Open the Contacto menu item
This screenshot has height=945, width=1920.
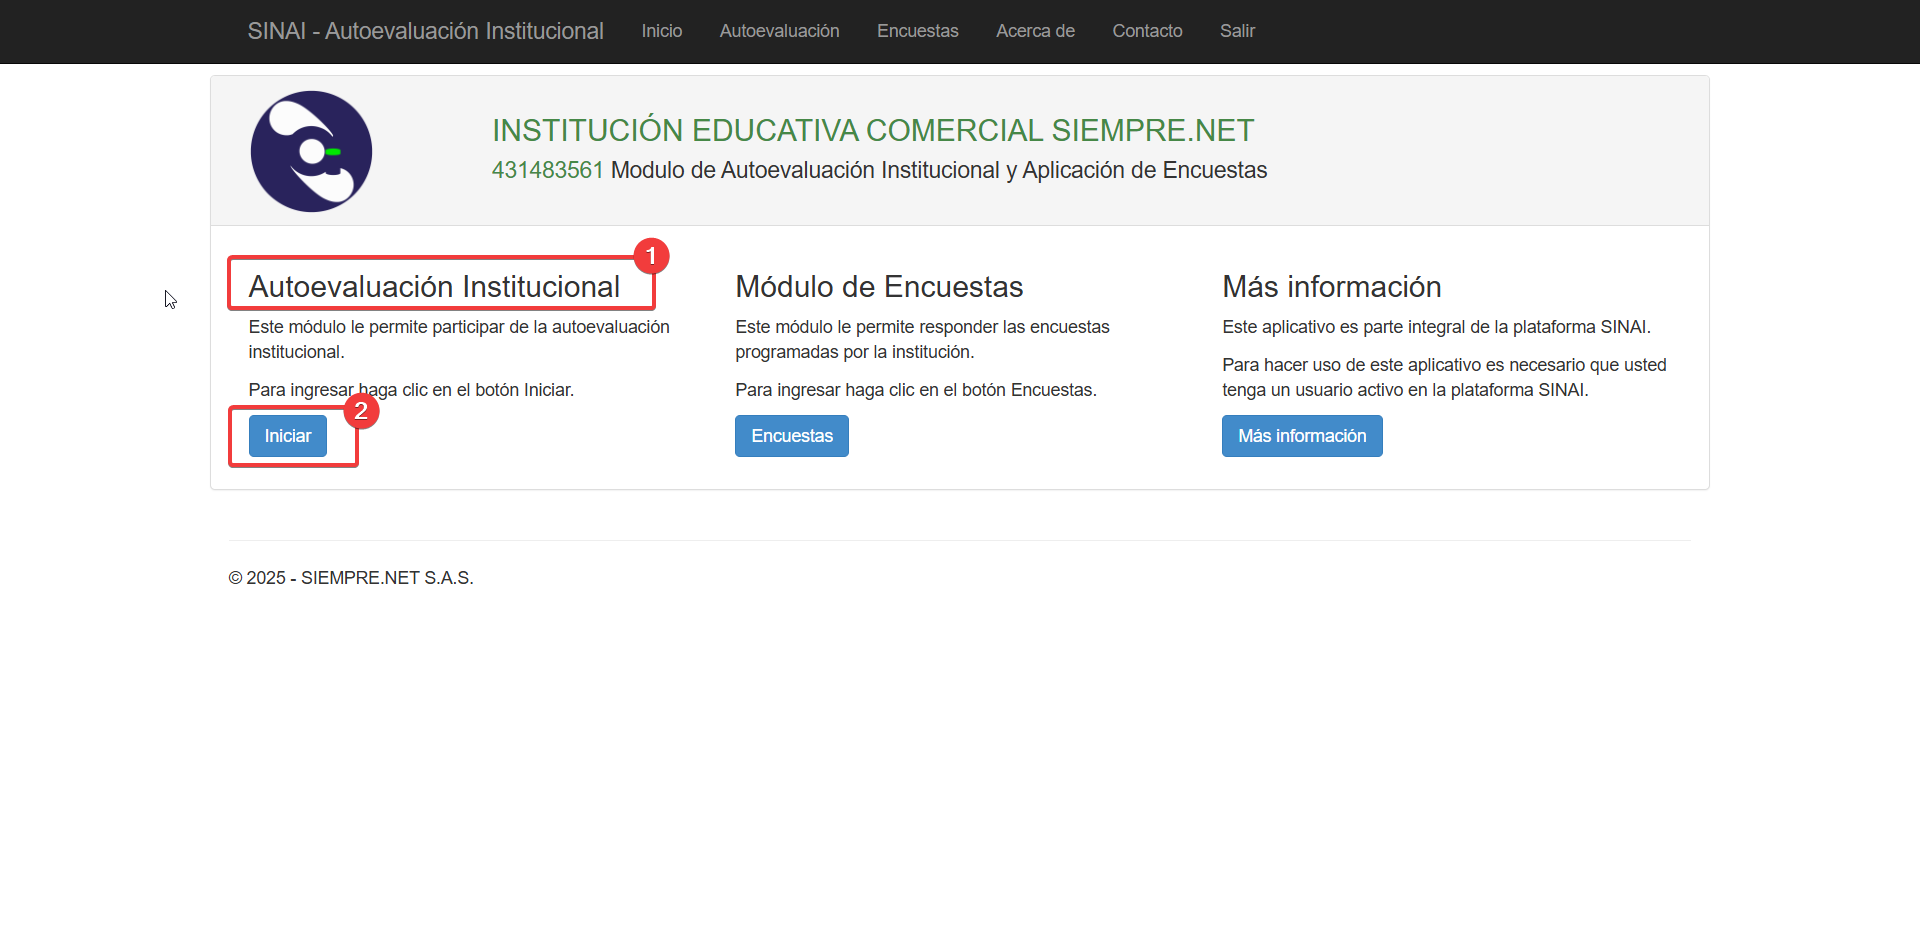[x=1147, y=31]
